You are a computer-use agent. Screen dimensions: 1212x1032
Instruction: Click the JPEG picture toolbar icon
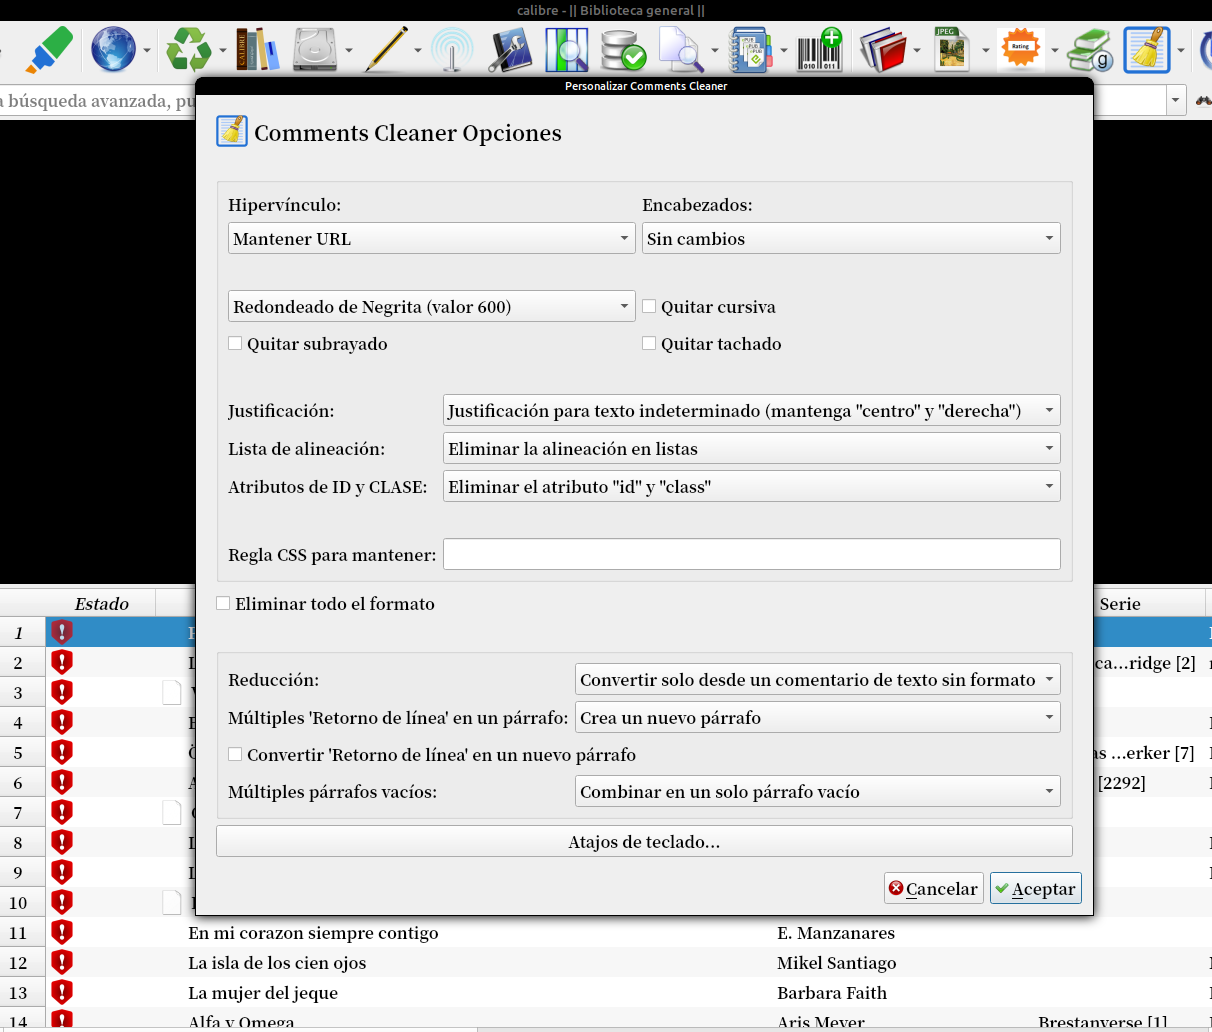(x=951, y=49)
